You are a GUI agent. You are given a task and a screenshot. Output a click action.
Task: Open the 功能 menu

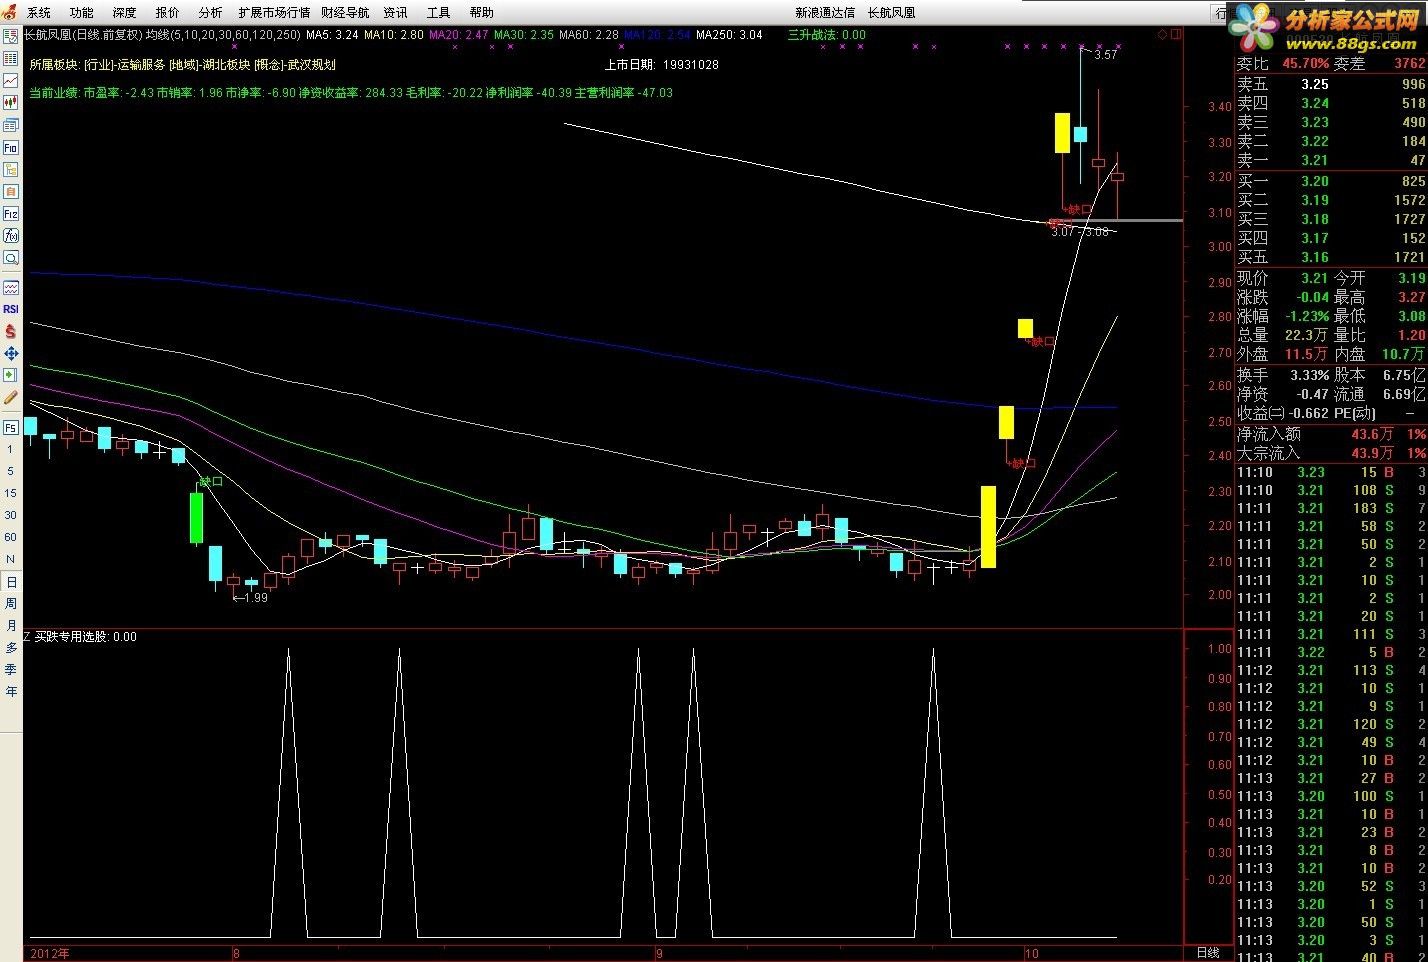pos(82,13)
